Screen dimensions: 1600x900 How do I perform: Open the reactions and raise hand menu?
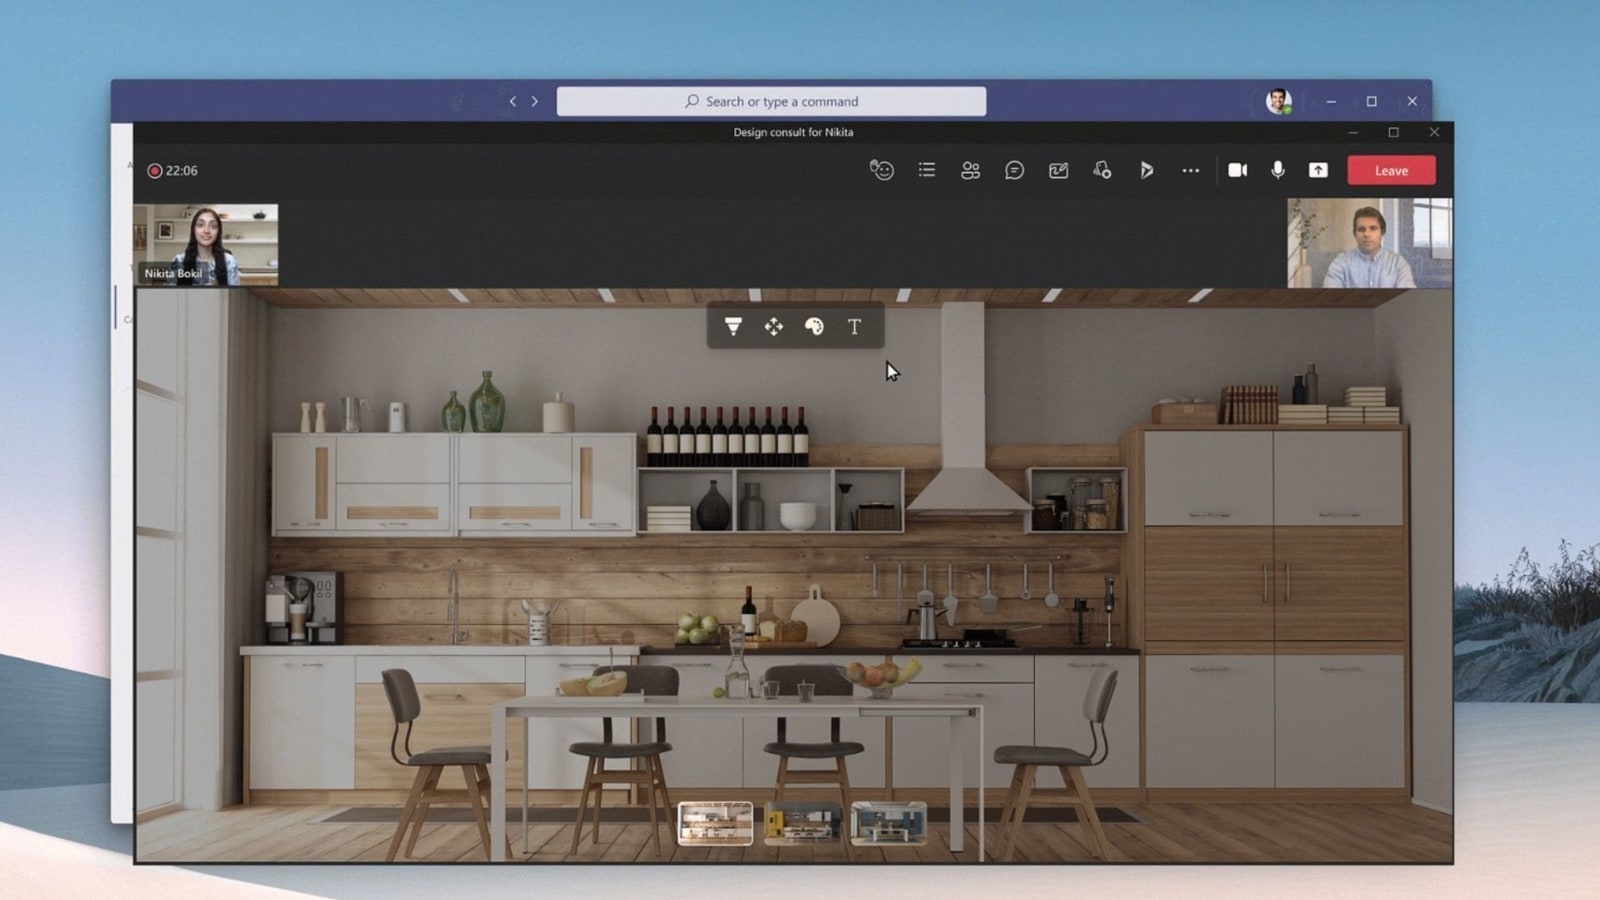[881, 170]
